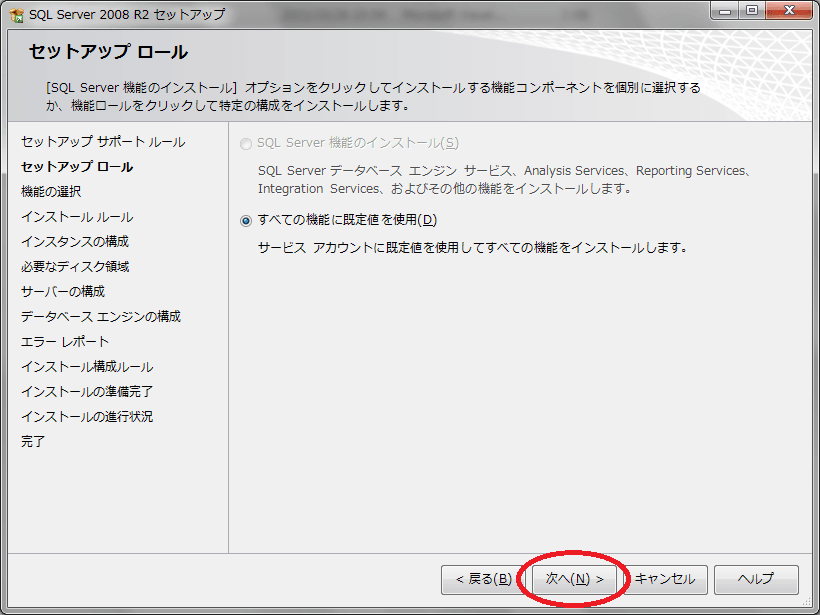
Task: Open the ヘルプ dialog
Action: [x=756, y=580]
